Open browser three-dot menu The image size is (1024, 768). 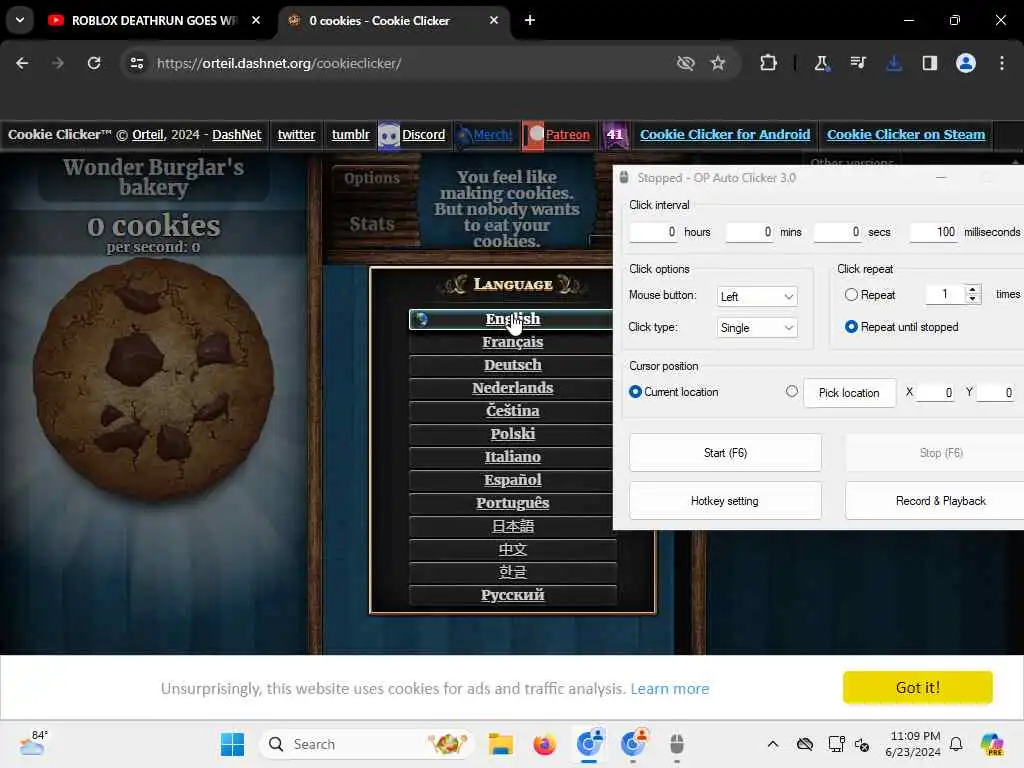(1002, 63)
